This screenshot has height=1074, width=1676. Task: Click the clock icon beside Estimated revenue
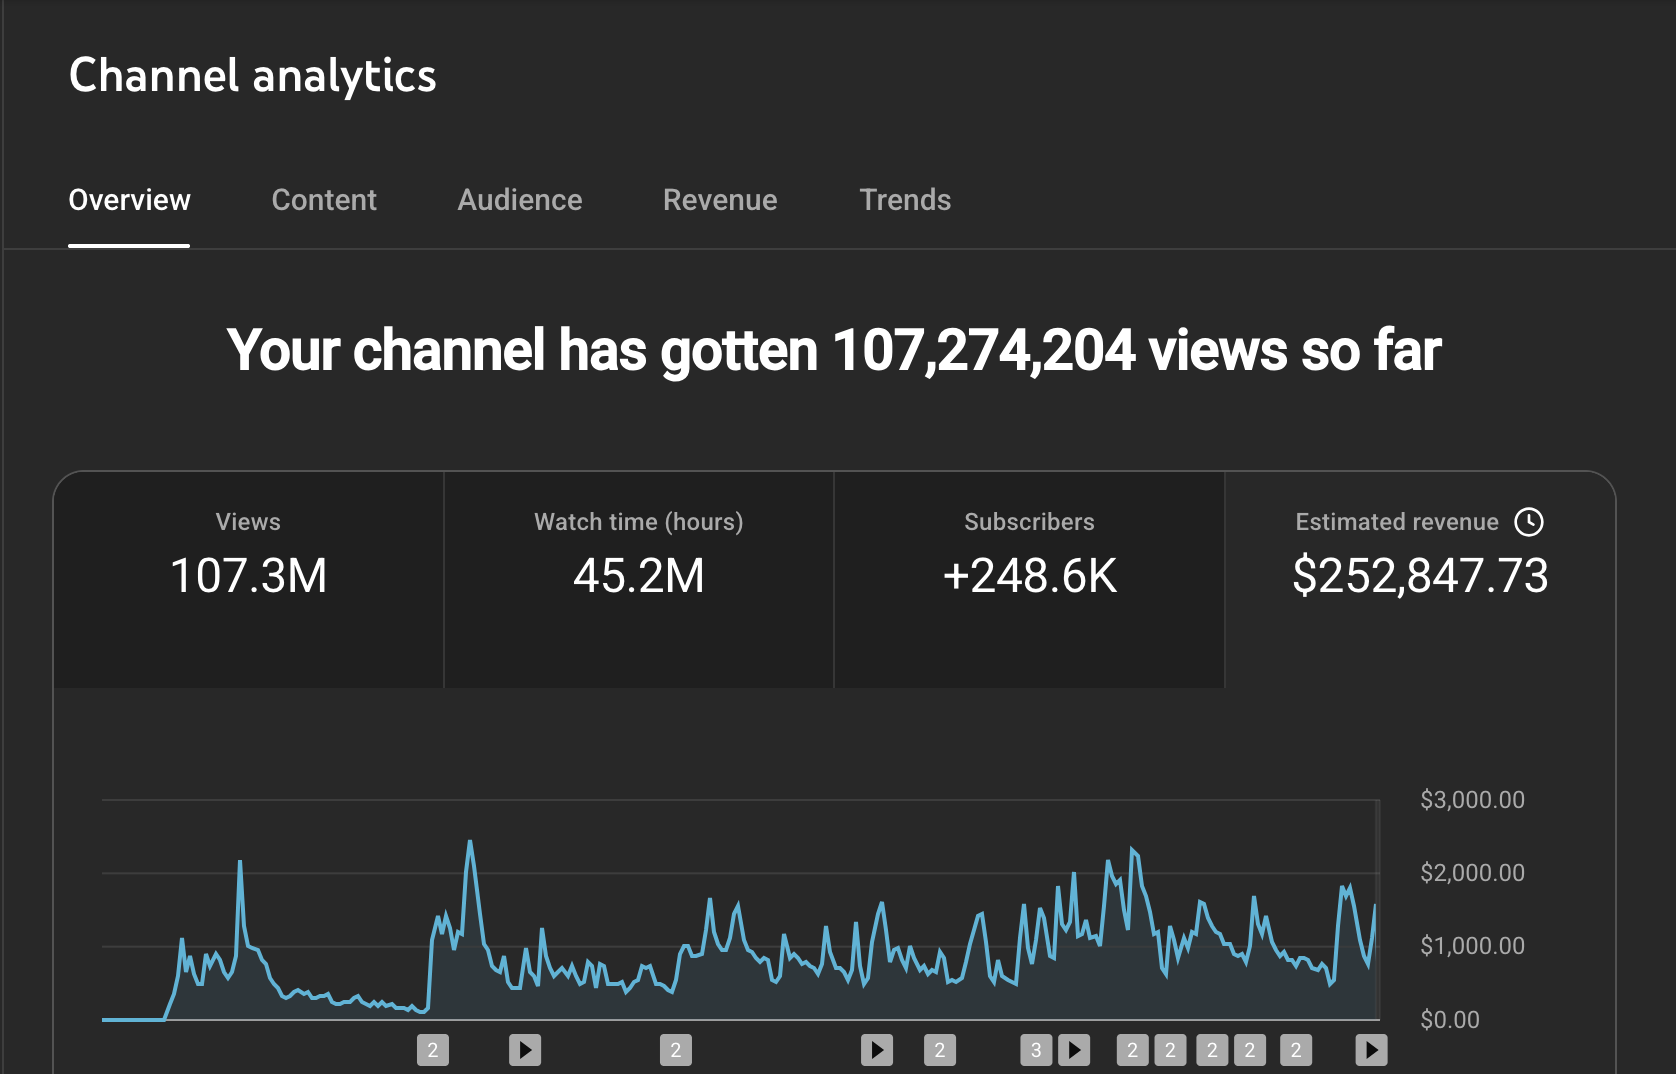point(1528,522)
